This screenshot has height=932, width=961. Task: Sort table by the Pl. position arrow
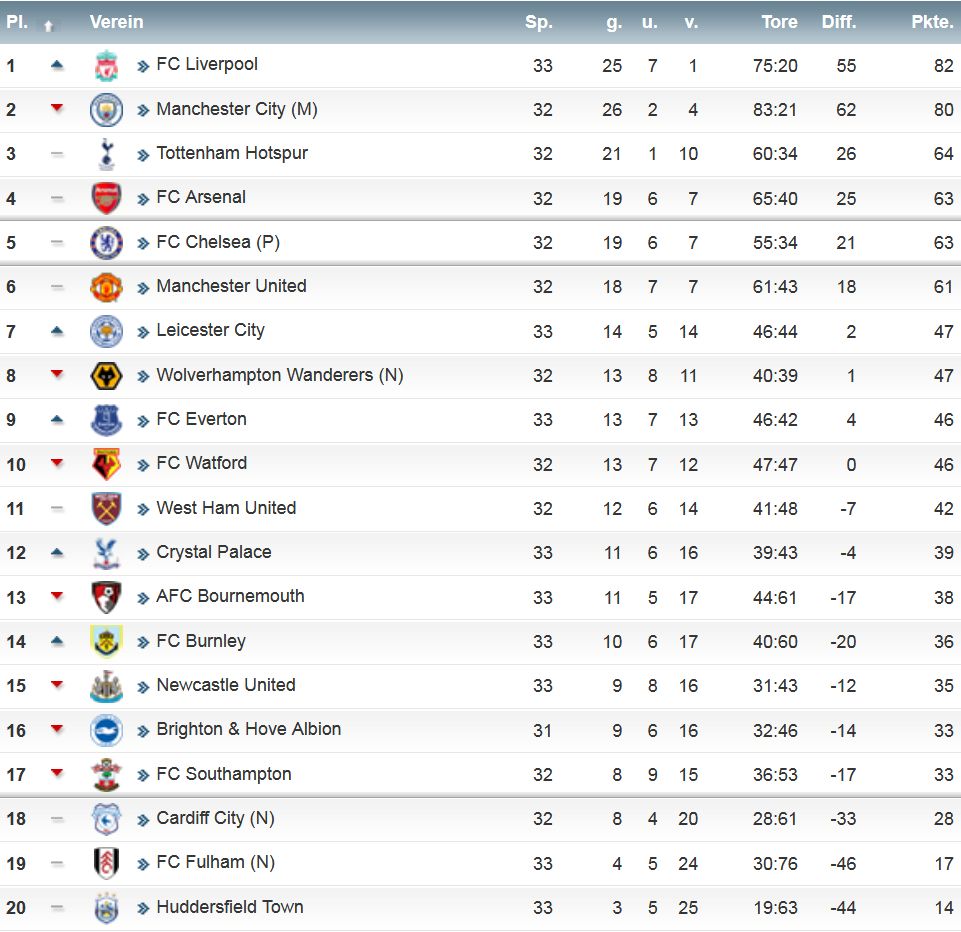48,26
